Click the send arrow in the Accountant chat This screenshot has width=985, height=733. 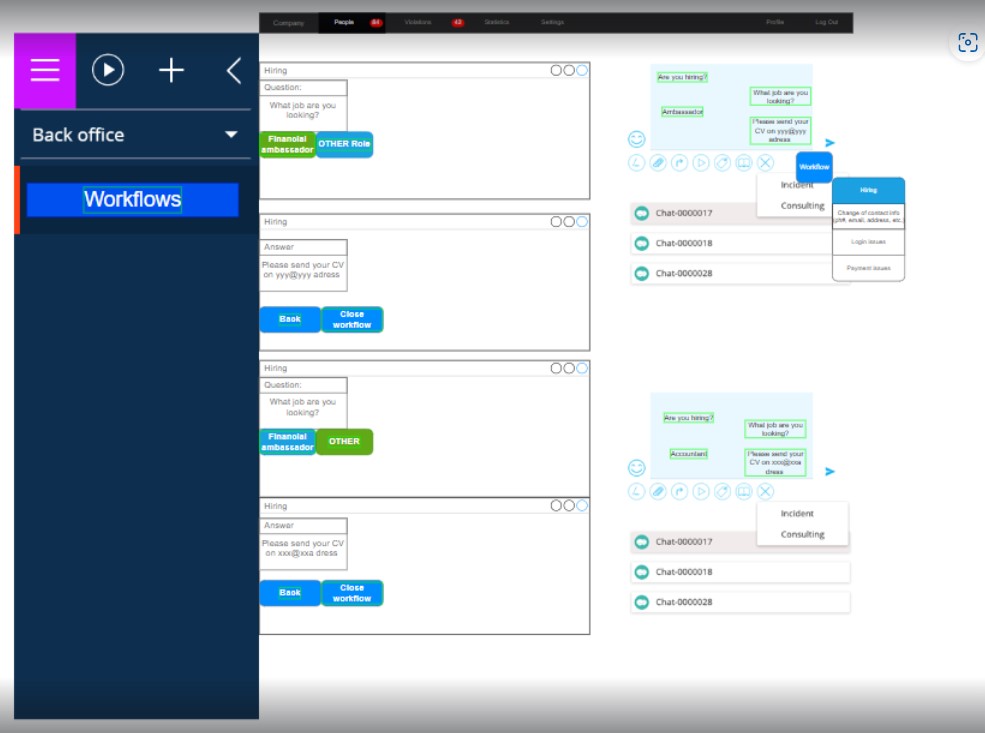pos(830,471)
